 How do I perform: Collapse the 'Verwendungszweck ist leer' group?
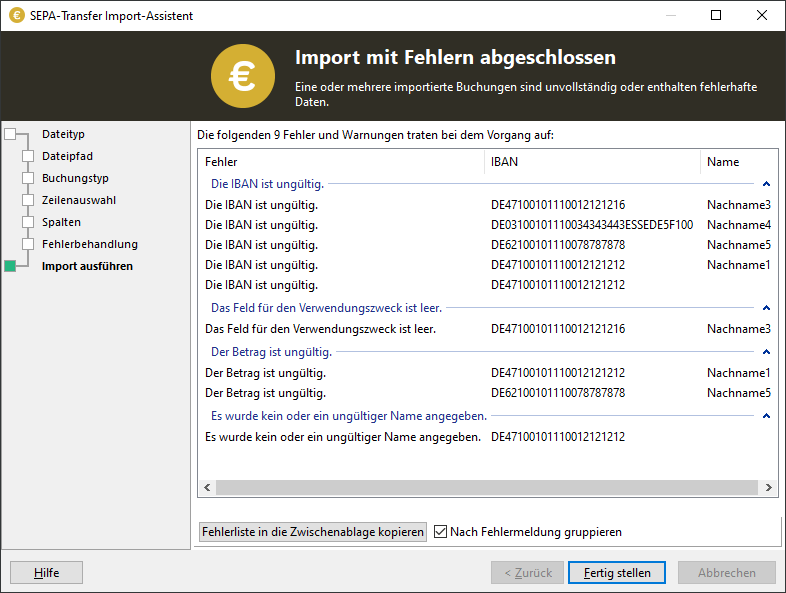766,308
